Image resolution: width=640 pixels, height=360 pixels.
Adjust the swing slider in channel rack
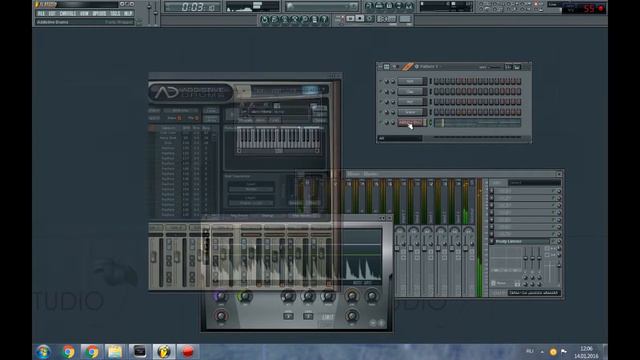click(495, 67)
